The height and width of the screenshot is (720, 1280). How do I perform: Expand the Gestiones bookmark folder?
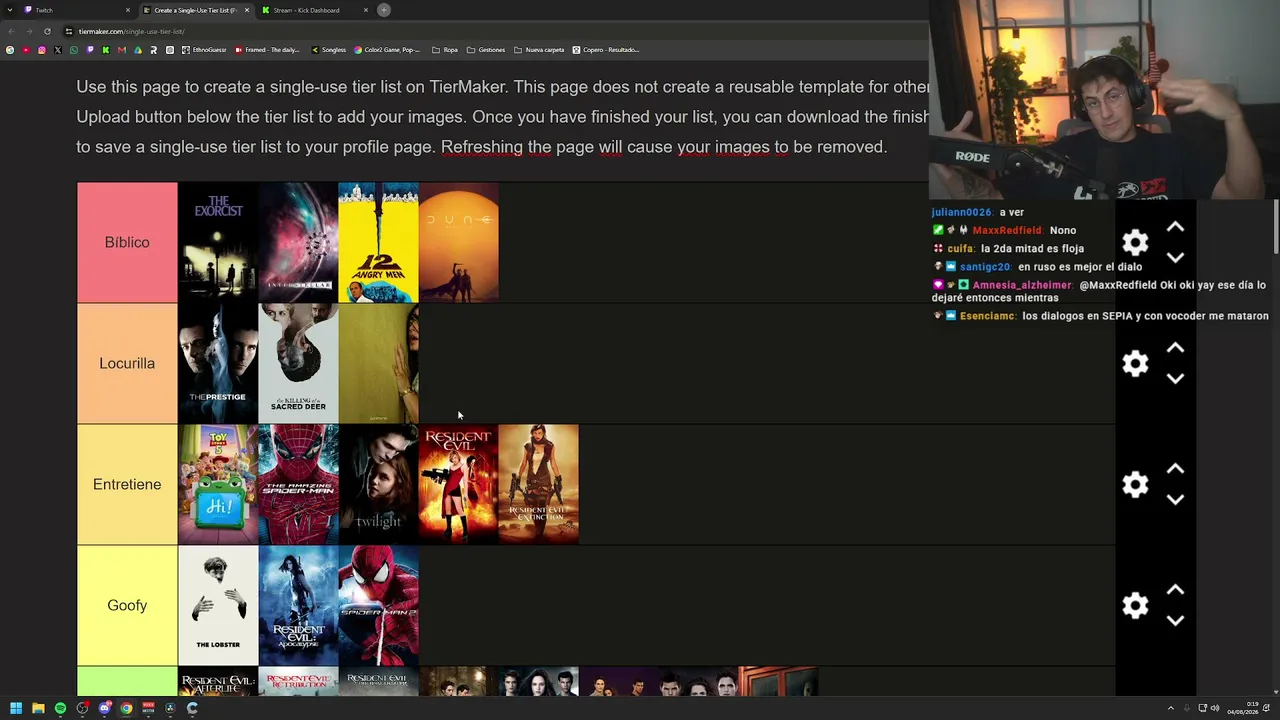click(486, 50)
